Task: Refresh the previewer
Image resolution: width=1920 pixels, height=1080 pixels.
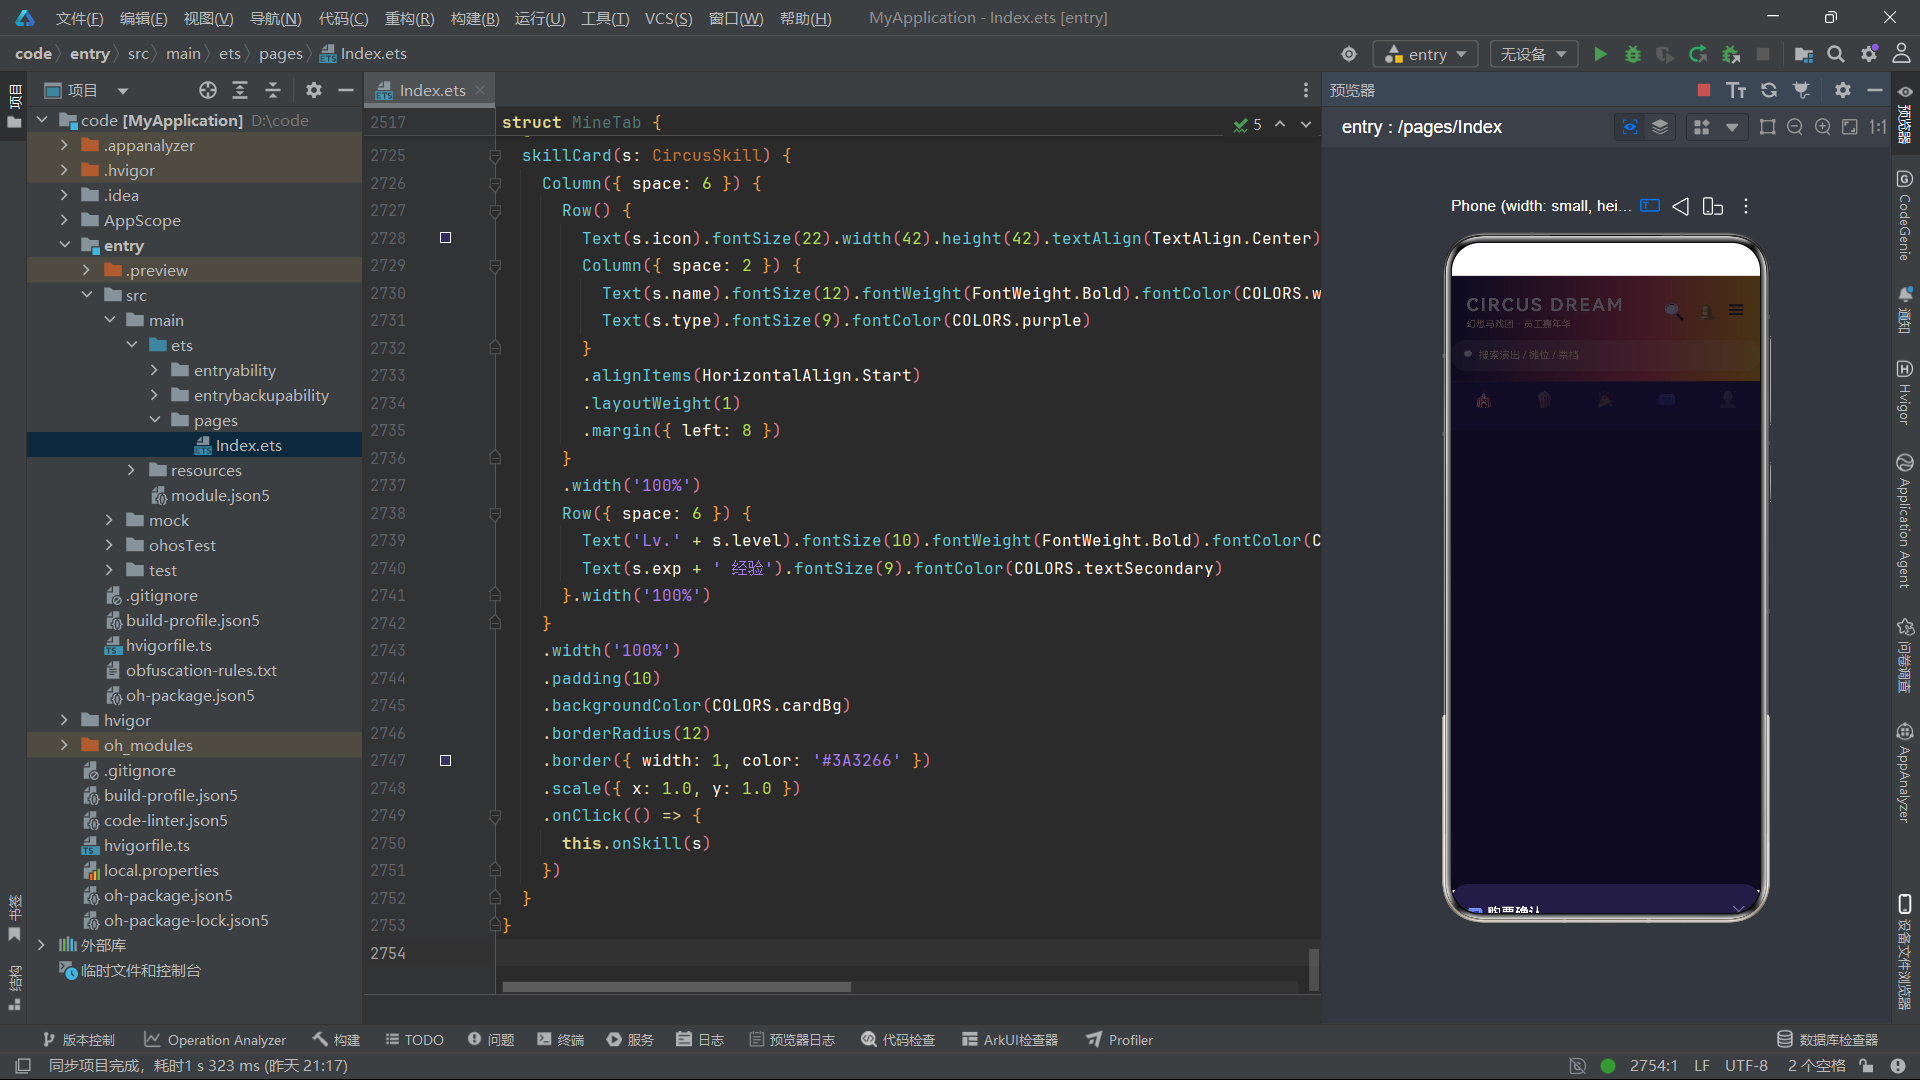Action: click(x=1769, y=90)
